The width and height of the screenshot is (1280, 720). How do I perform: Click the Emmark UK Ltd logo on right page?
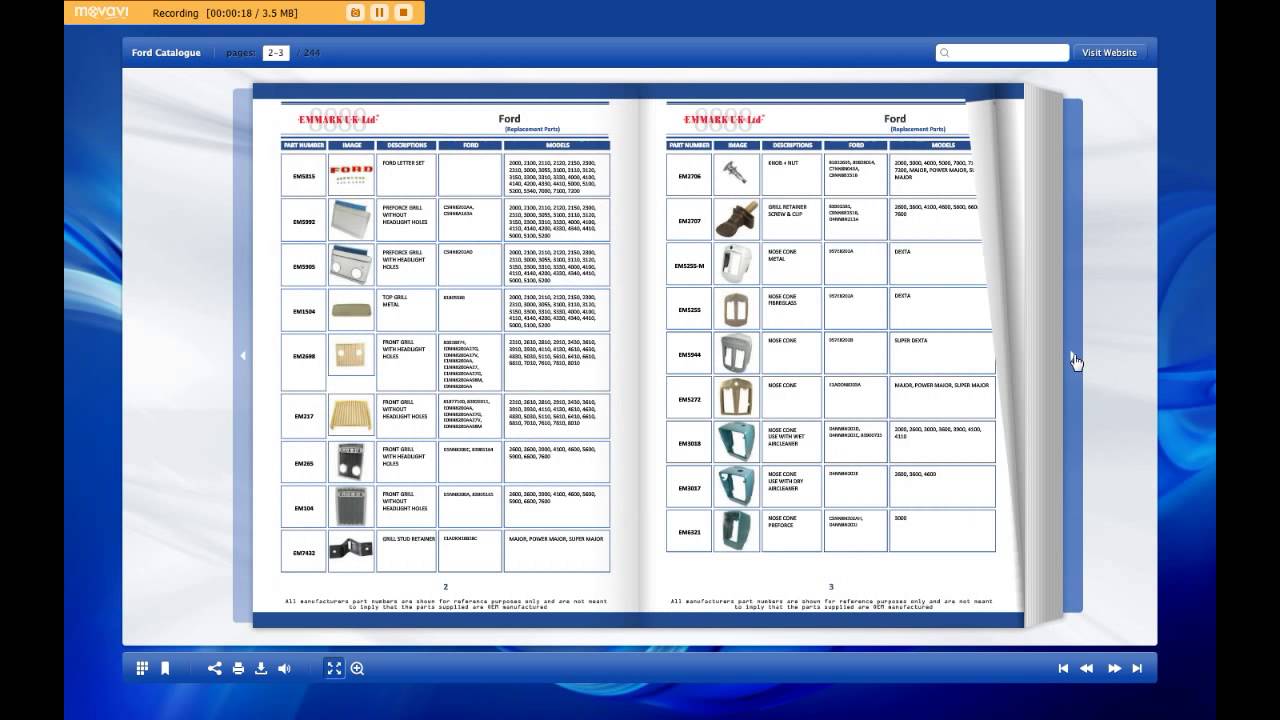724,119
